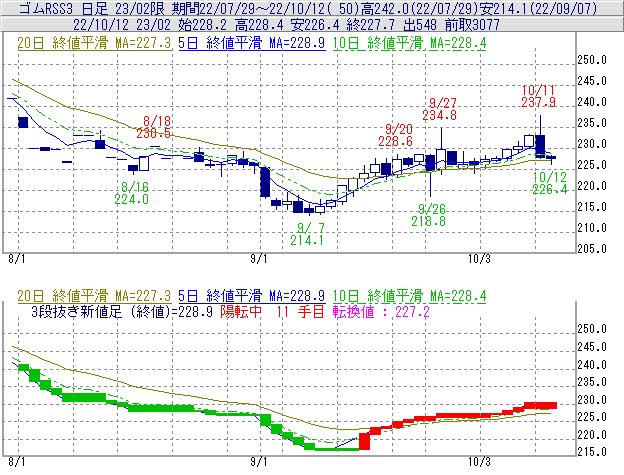The image size is (624, 475).
Task: Click the 9/20 228.6 high label
Action: [396, 135]
